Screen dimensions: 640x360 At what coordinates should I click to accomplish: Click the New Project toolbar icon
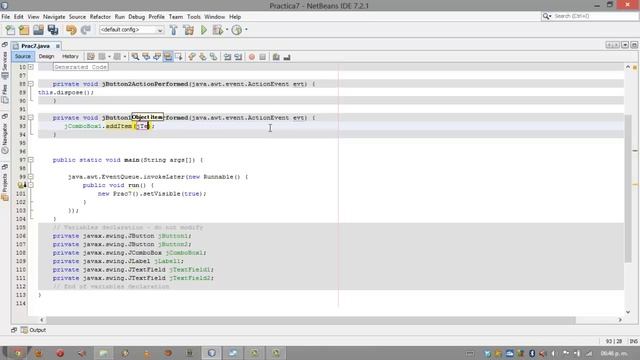pyautogui.click(x=24, y=30)
